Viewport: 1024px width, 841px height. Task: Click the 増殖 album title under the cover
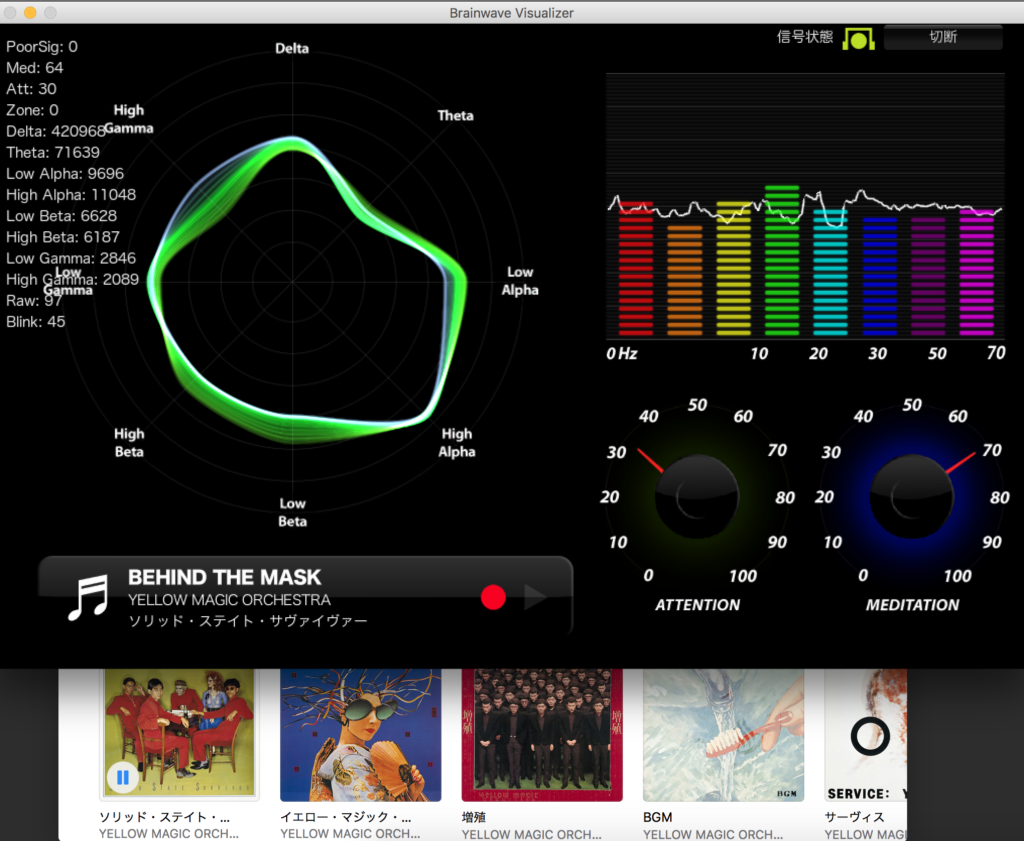coord(474,817)
